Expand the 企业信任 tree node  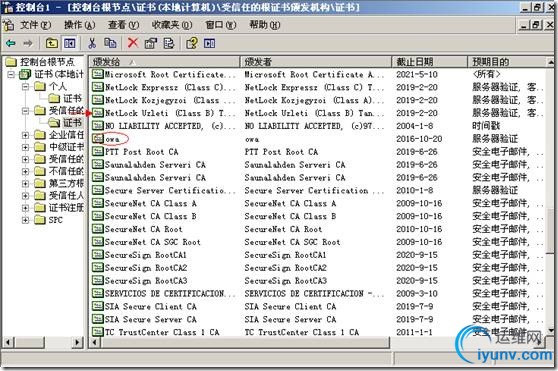[25, 135]
